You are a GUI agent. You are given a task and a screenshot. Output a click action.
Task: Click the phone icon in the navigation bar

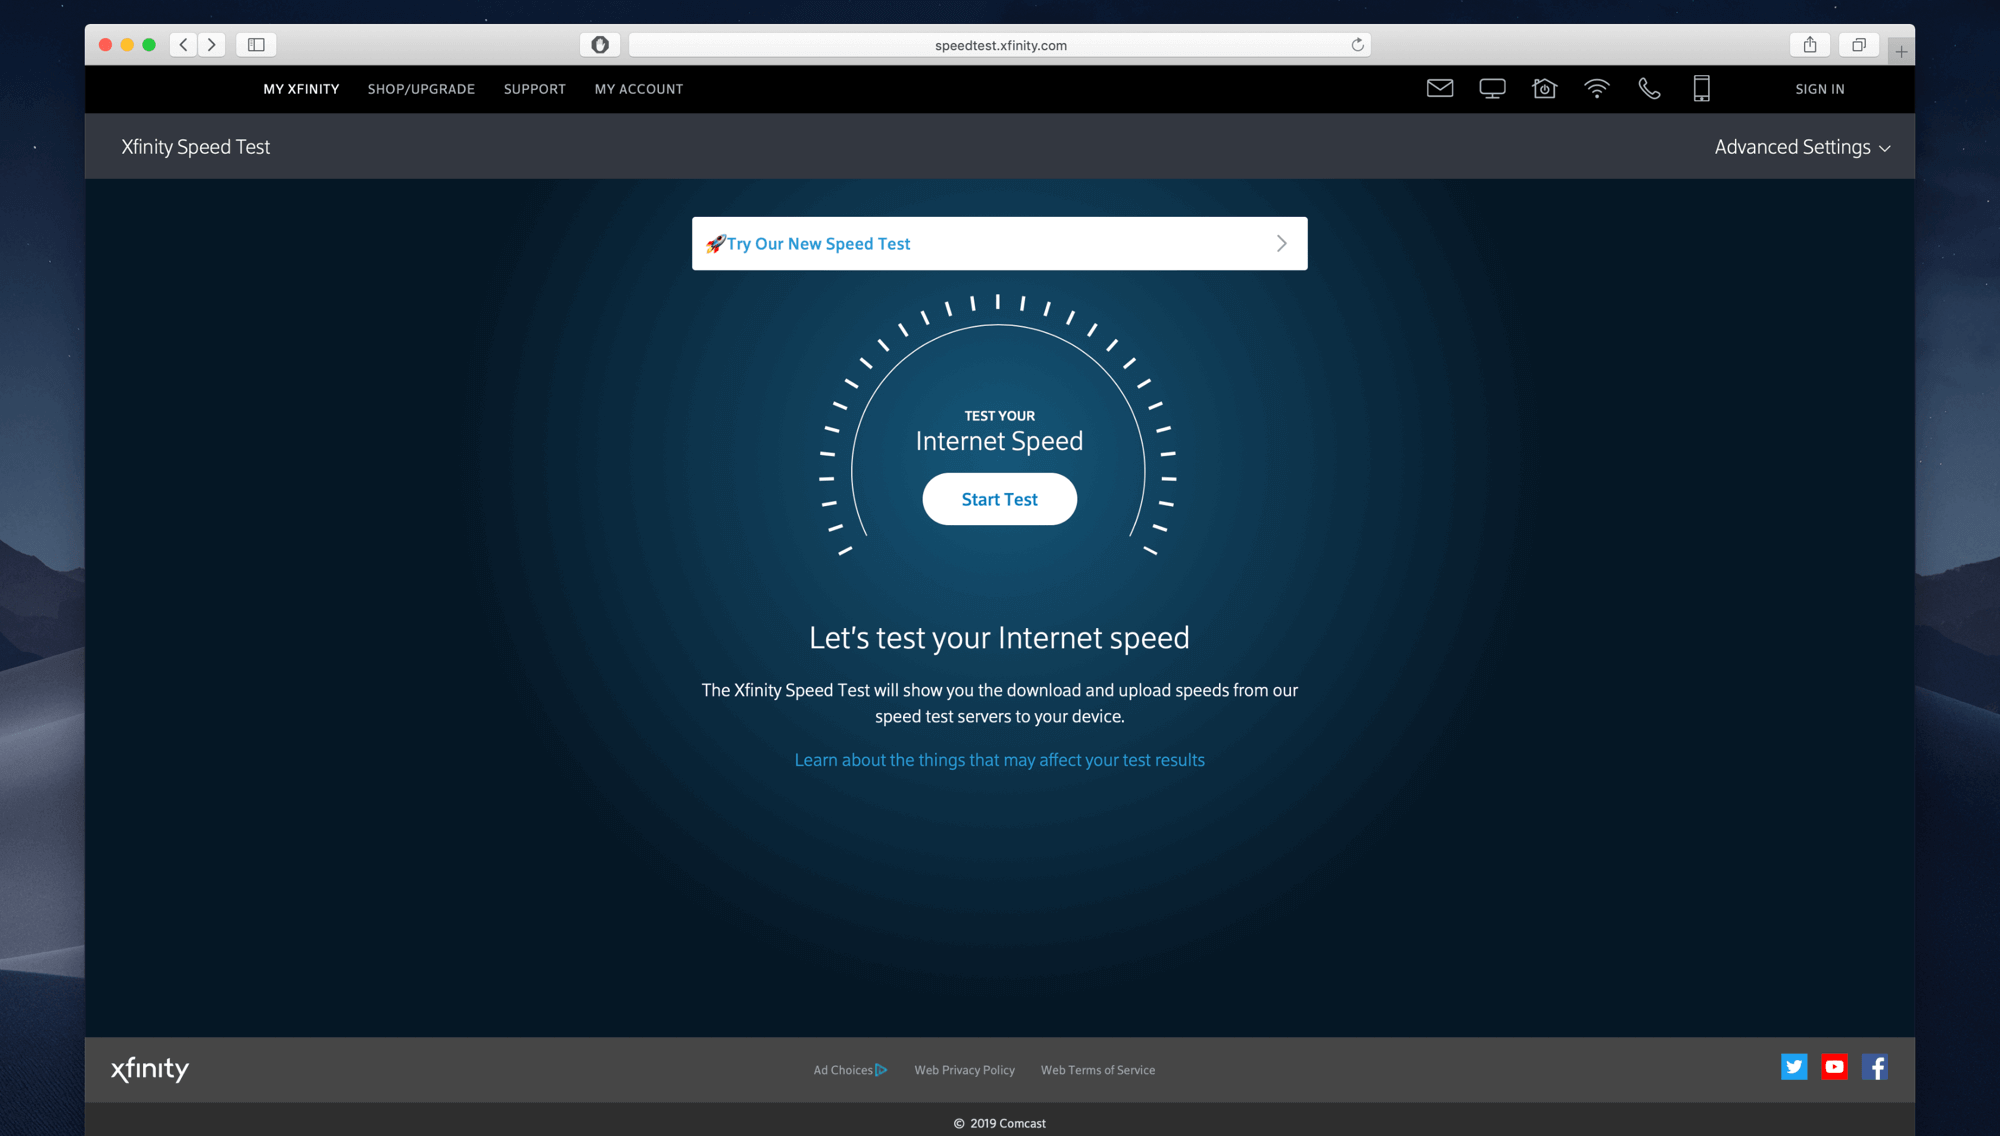pyautogui.click(x=1647, y=88)
